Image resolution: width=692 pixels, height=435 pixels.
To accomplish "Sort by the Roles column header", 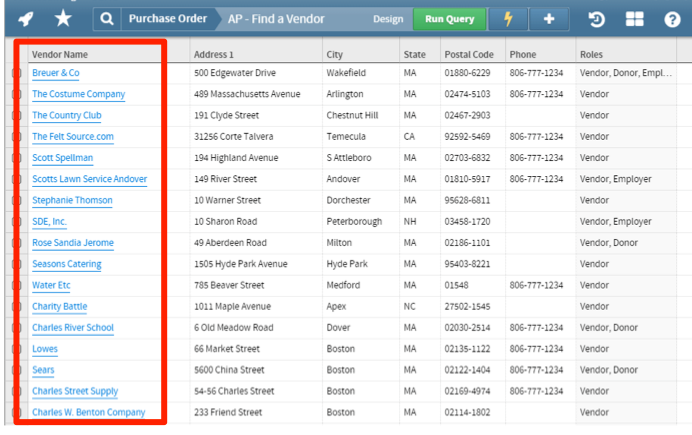I will tap(591, 54).
